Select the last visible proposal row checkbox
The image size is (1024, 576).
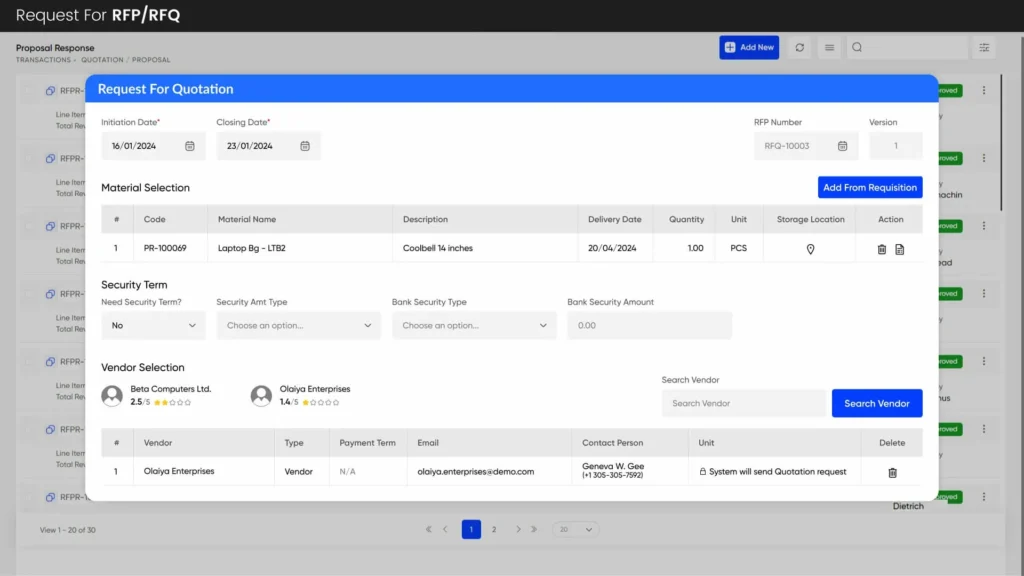[29, 497]
